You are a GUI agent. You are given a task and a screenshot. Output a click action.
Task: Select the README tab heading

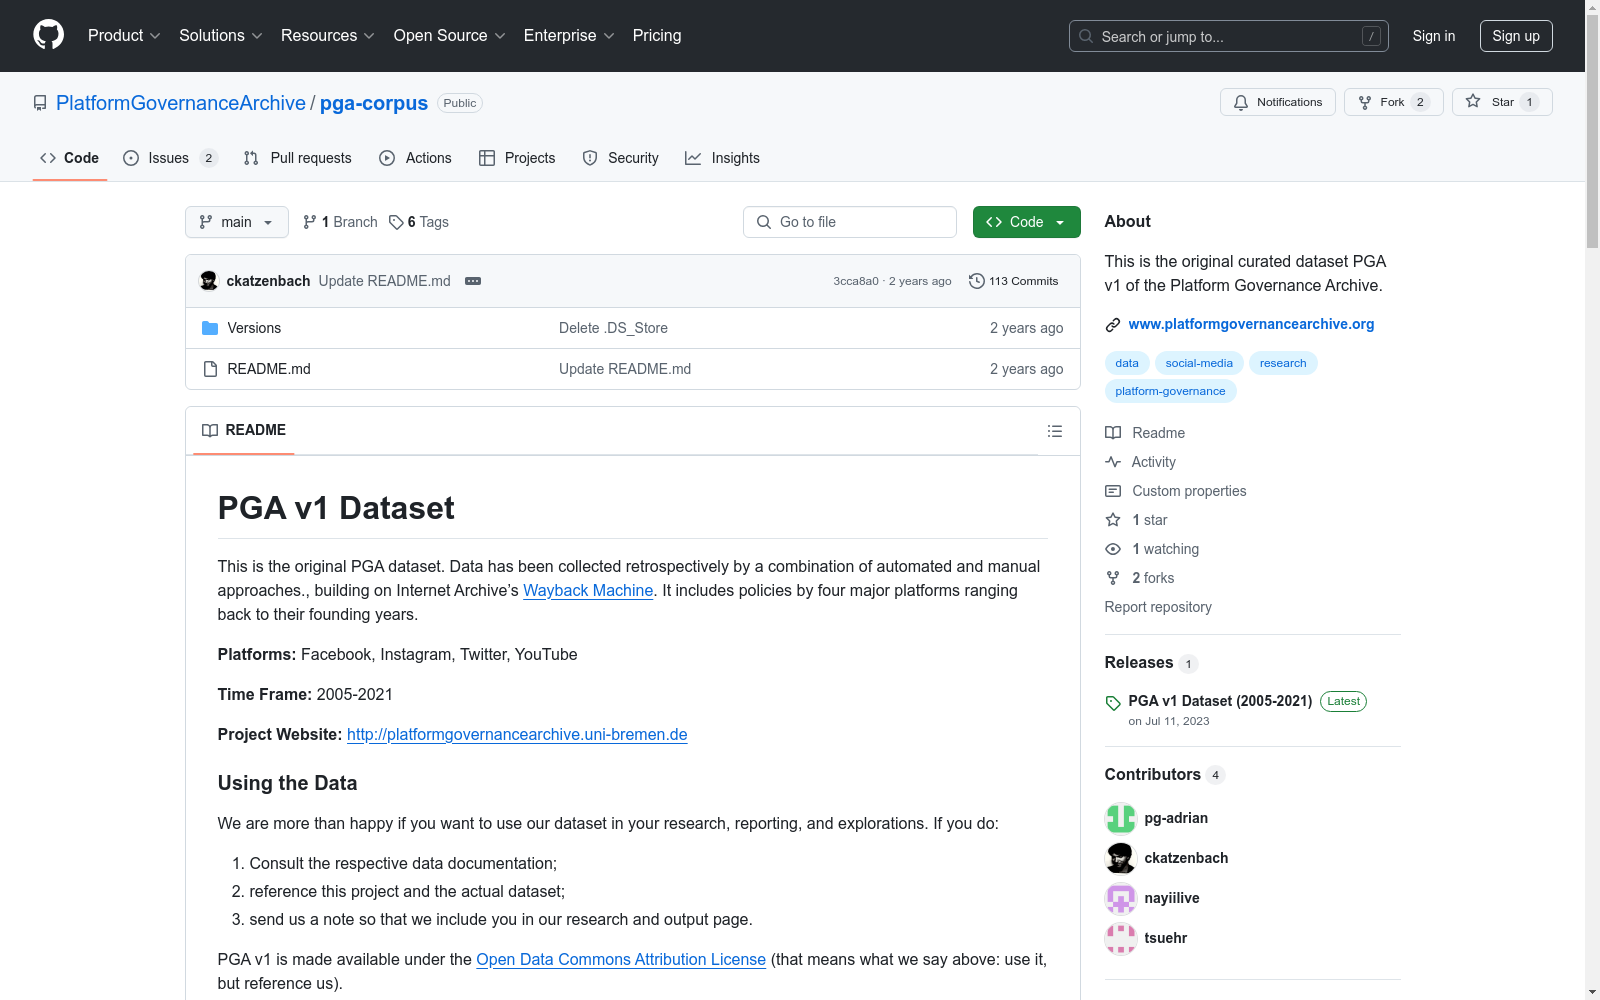click(x=244, y=430)
